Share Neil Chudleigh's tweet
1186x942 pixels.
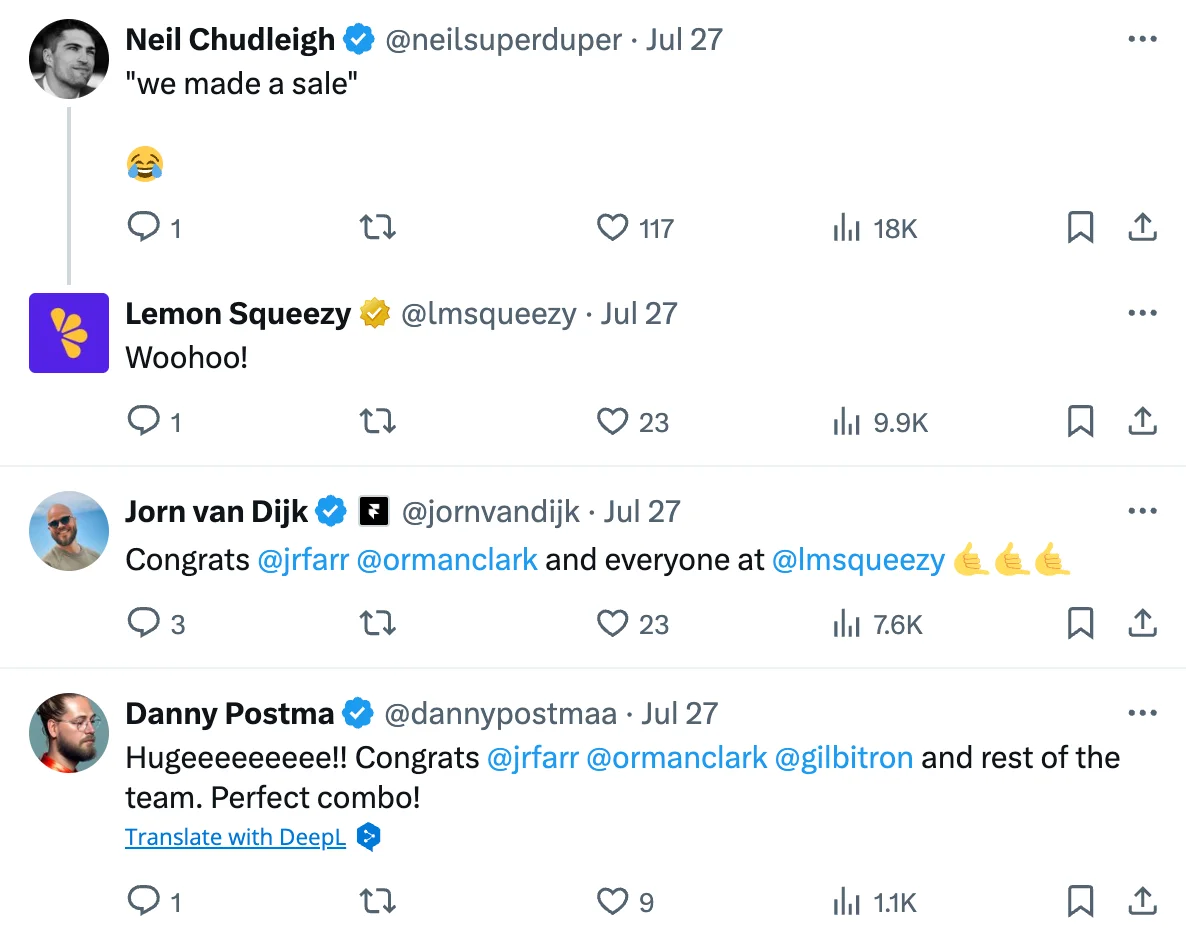tap(1143, 227)
